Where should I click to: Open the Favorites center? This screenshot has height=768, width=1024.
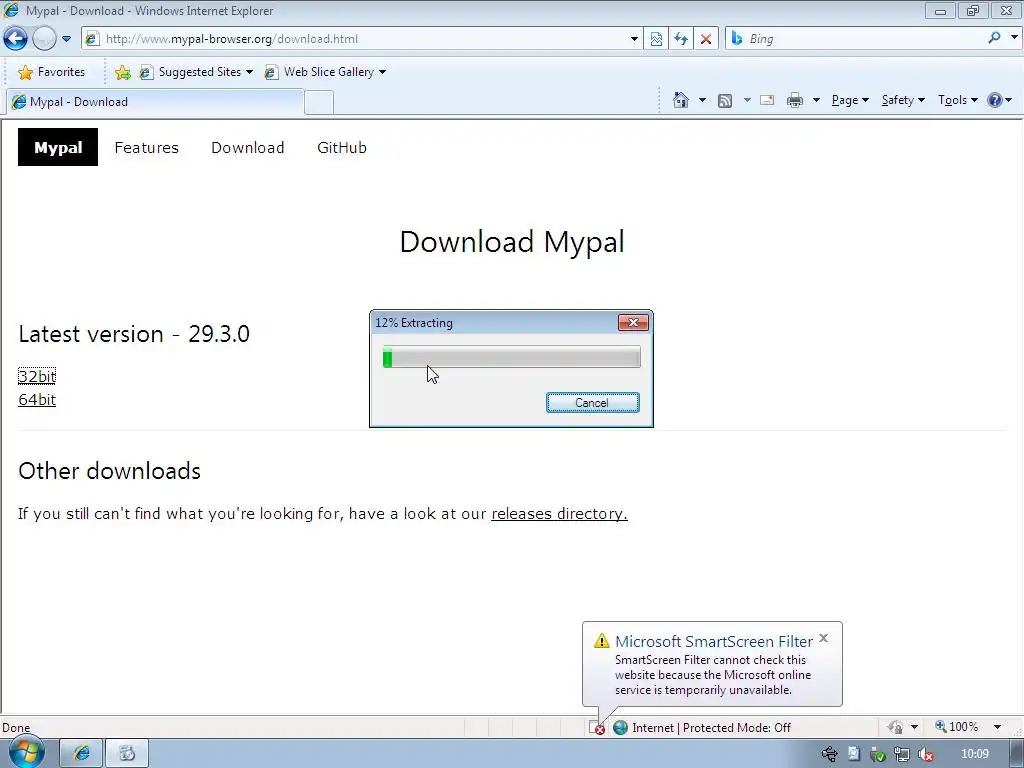(x=52, y=72)
